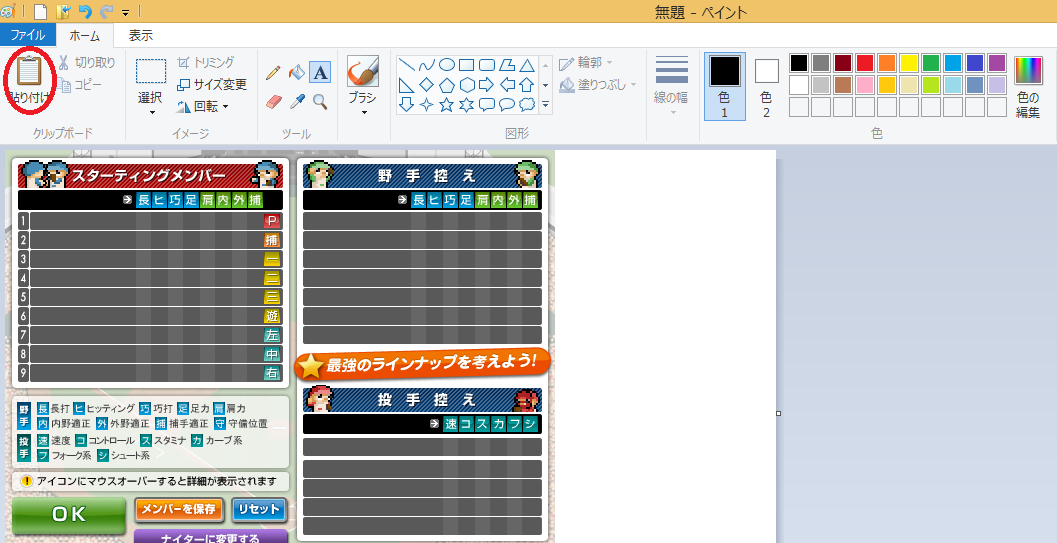Open the ファイル menu tab
1057x543 pixels.
(x=28, y=35)
